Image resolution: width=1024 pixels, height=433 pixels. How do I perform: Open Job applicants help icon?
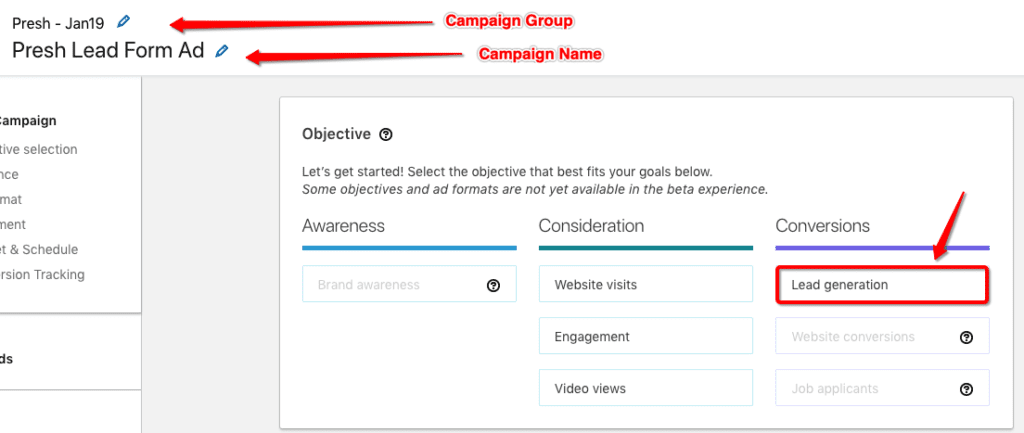pyautogui.click(x=967, y=389)
